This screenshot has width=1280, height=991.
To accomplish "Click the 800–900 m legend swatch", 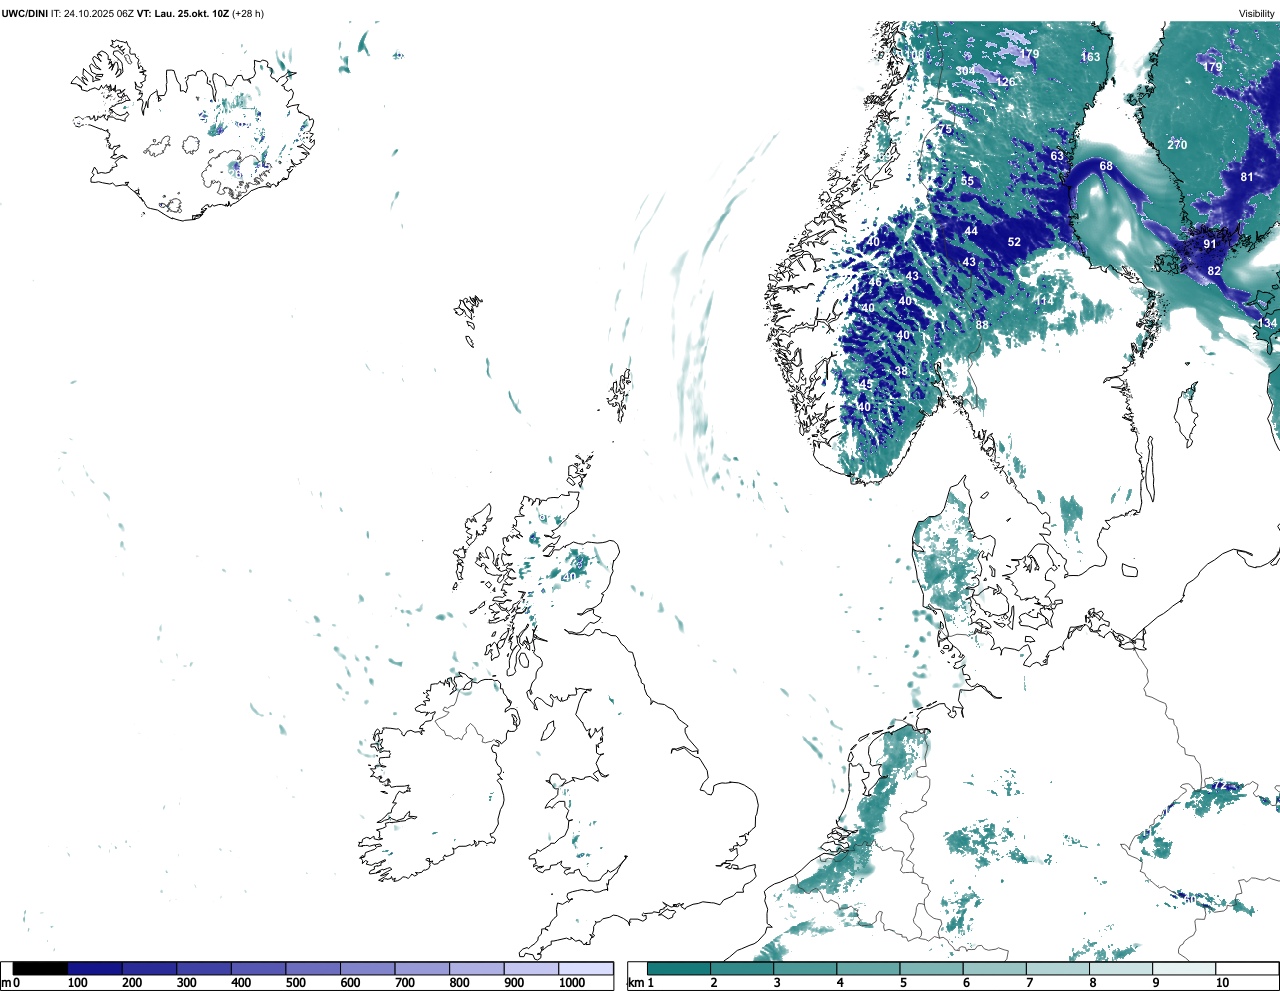I will [x=477, y=968].
